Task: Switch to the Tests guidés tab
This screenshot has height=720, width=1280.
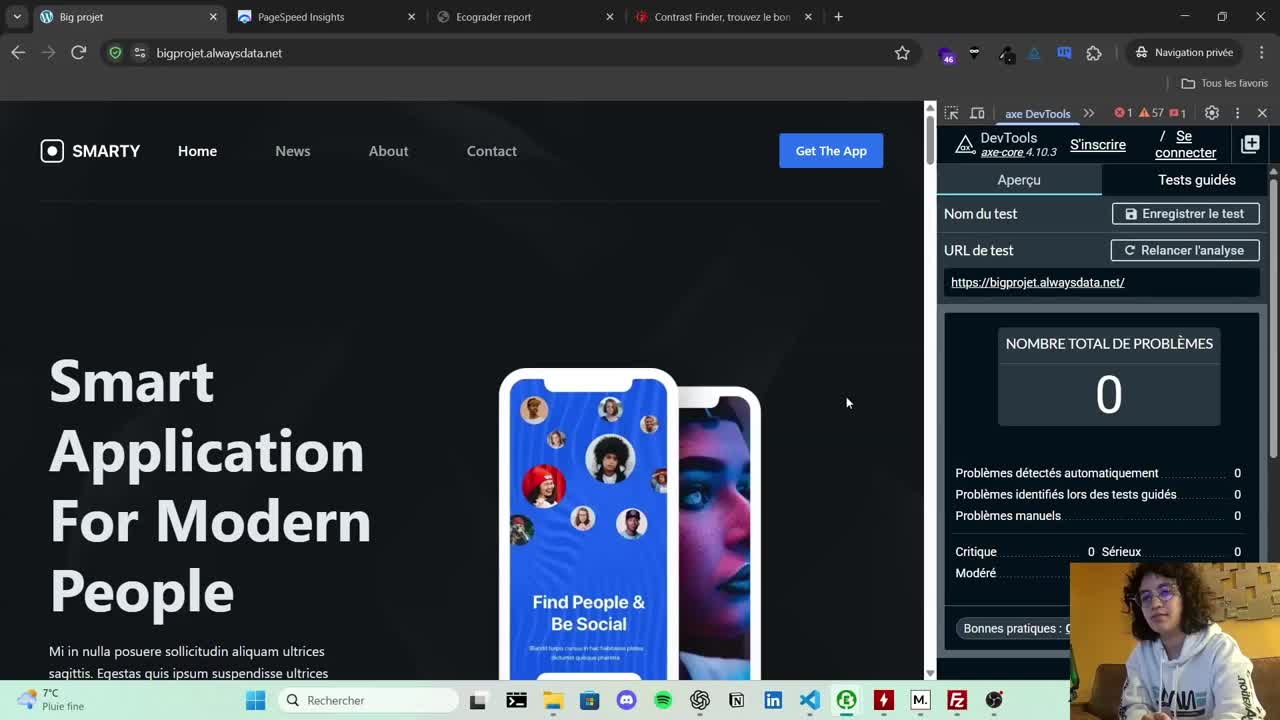Action: [x=1196, y=180]
